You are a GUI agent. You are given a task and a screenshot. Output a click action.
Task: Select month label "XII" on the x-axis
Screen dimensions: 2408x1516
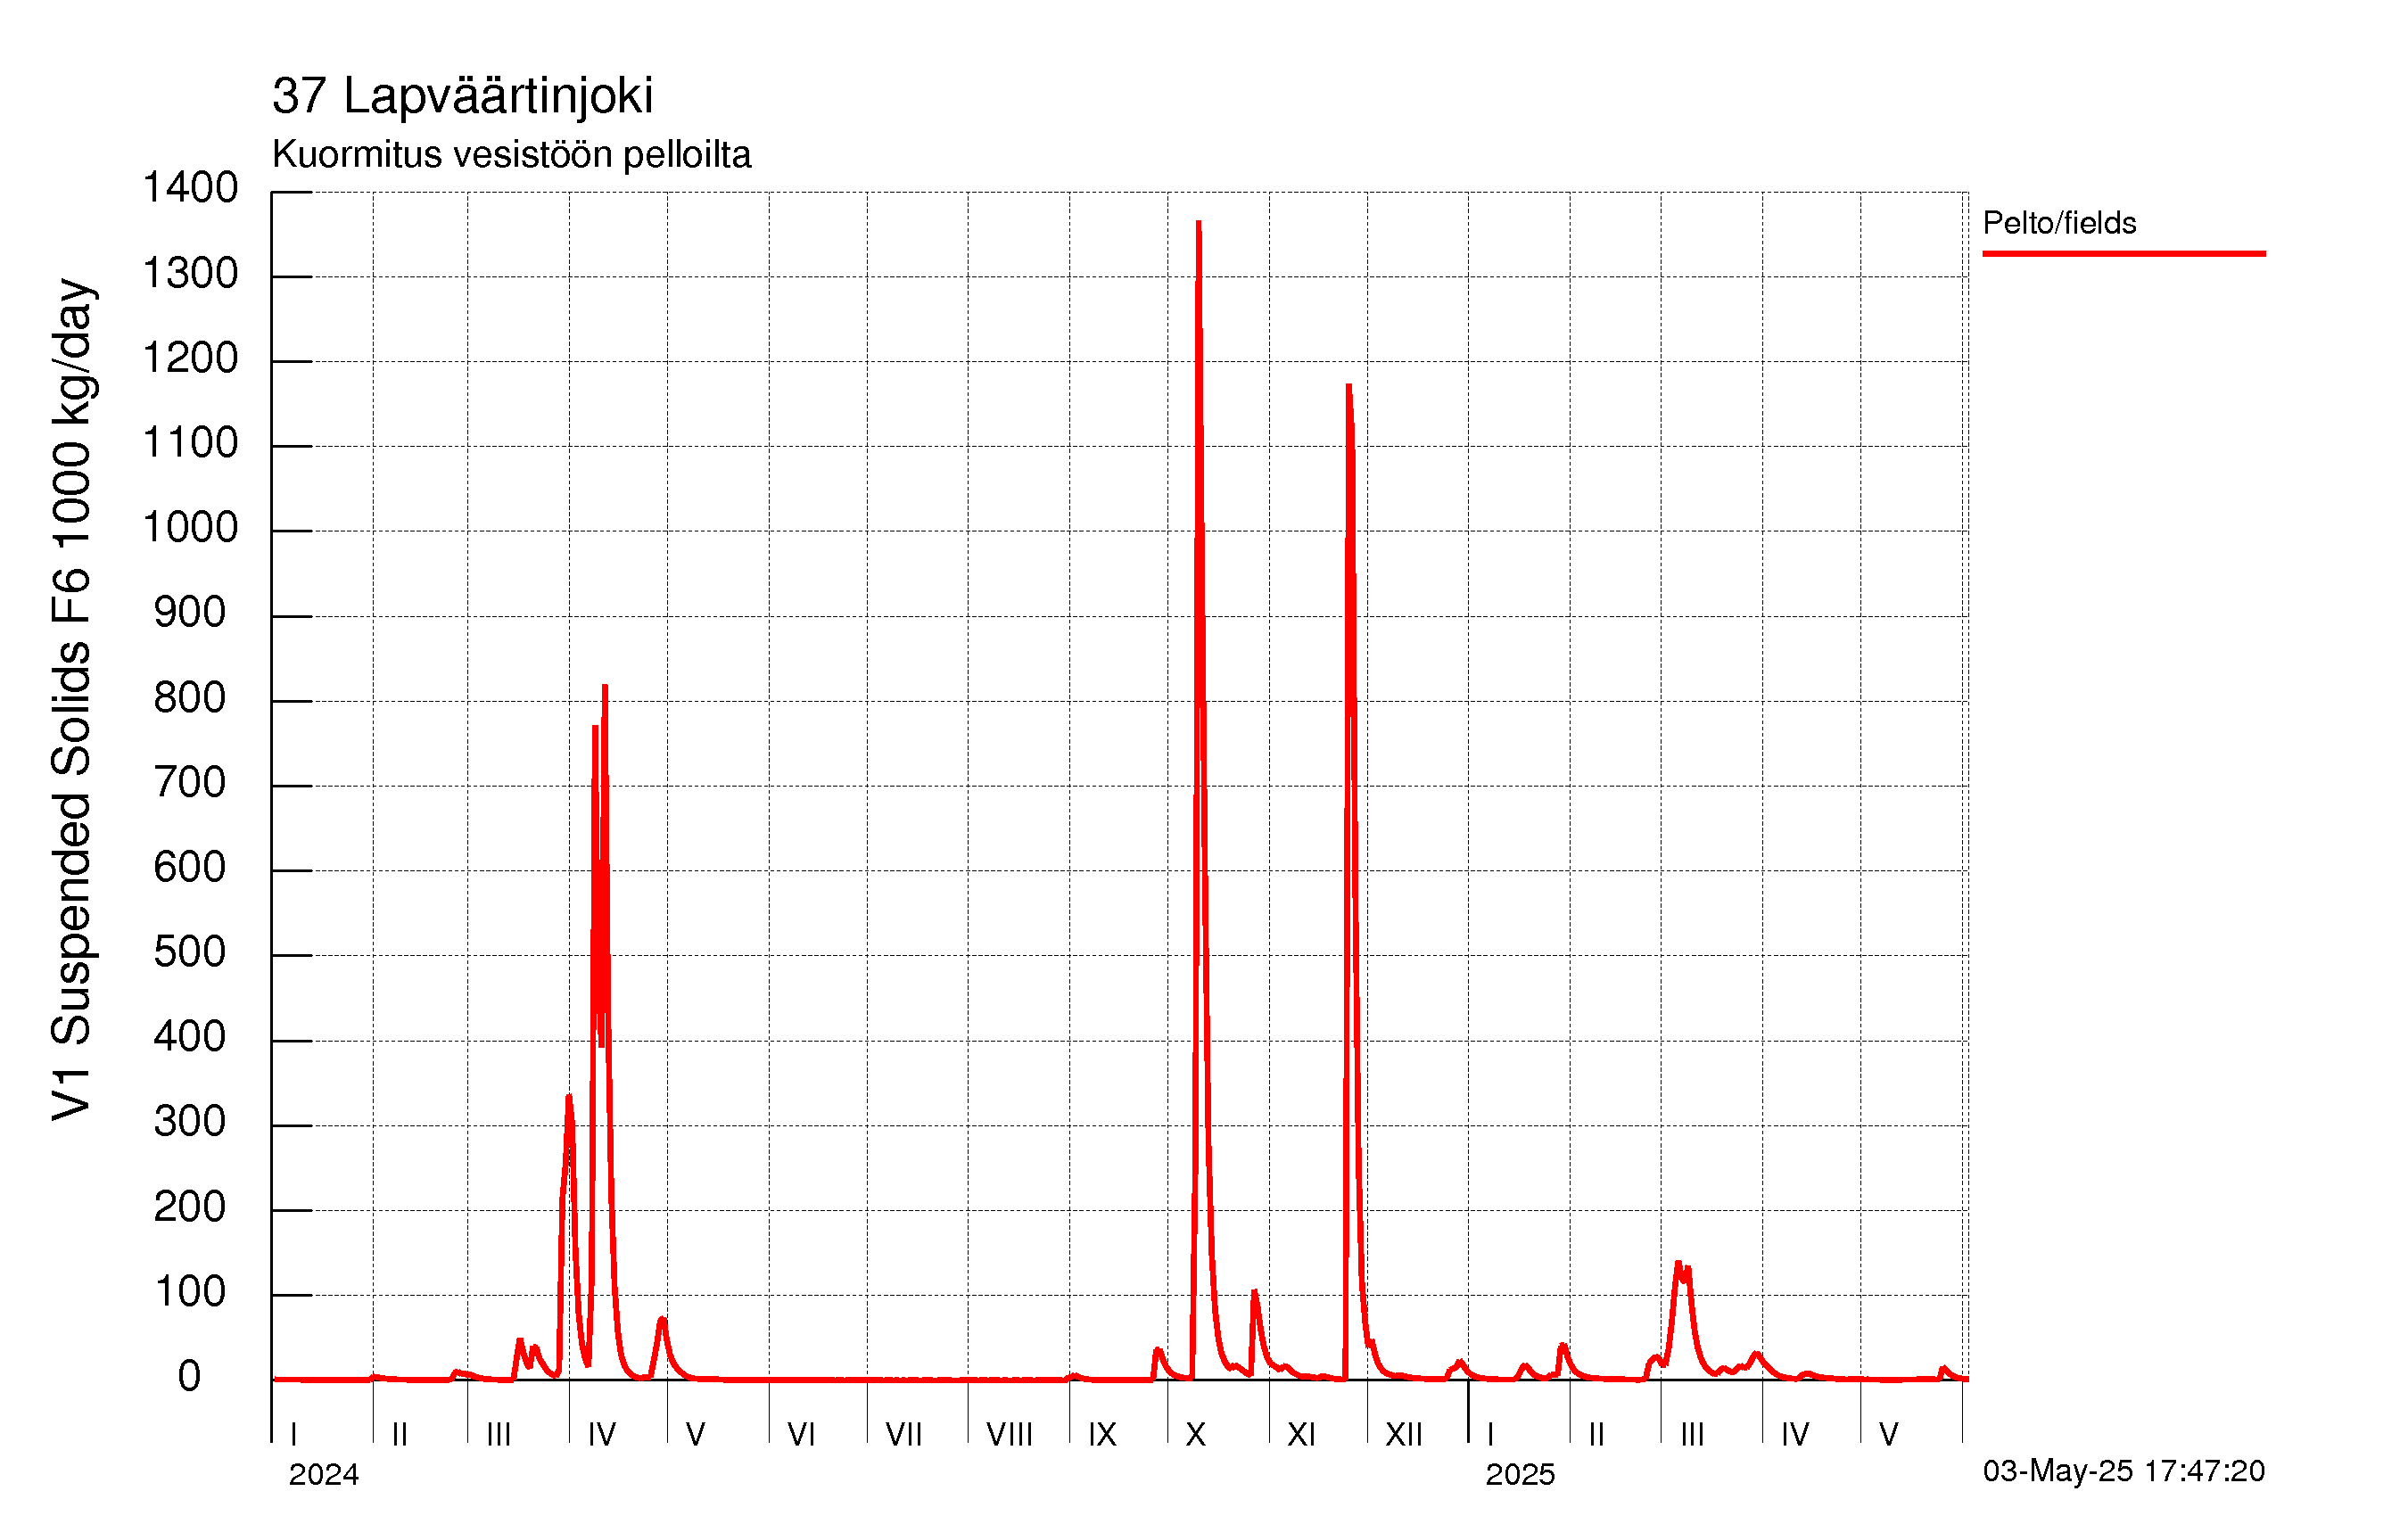point(1404,1435)
